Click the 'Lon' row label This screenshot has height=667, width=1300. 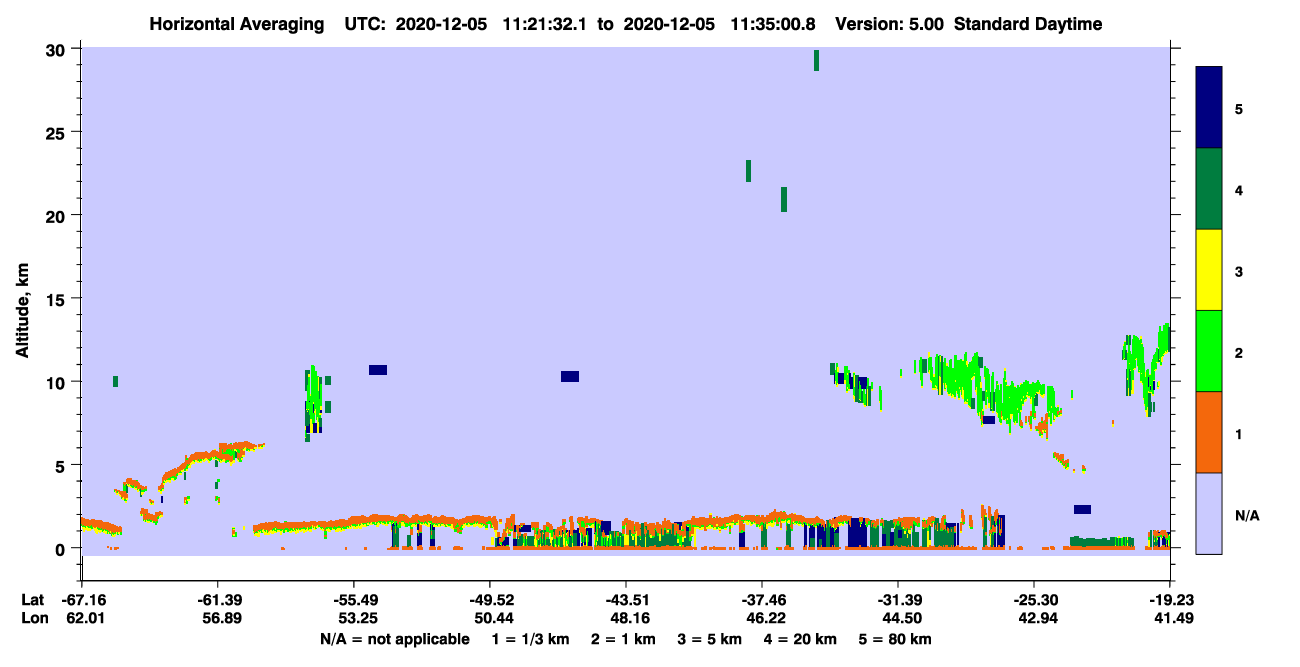tap(34, 619)
